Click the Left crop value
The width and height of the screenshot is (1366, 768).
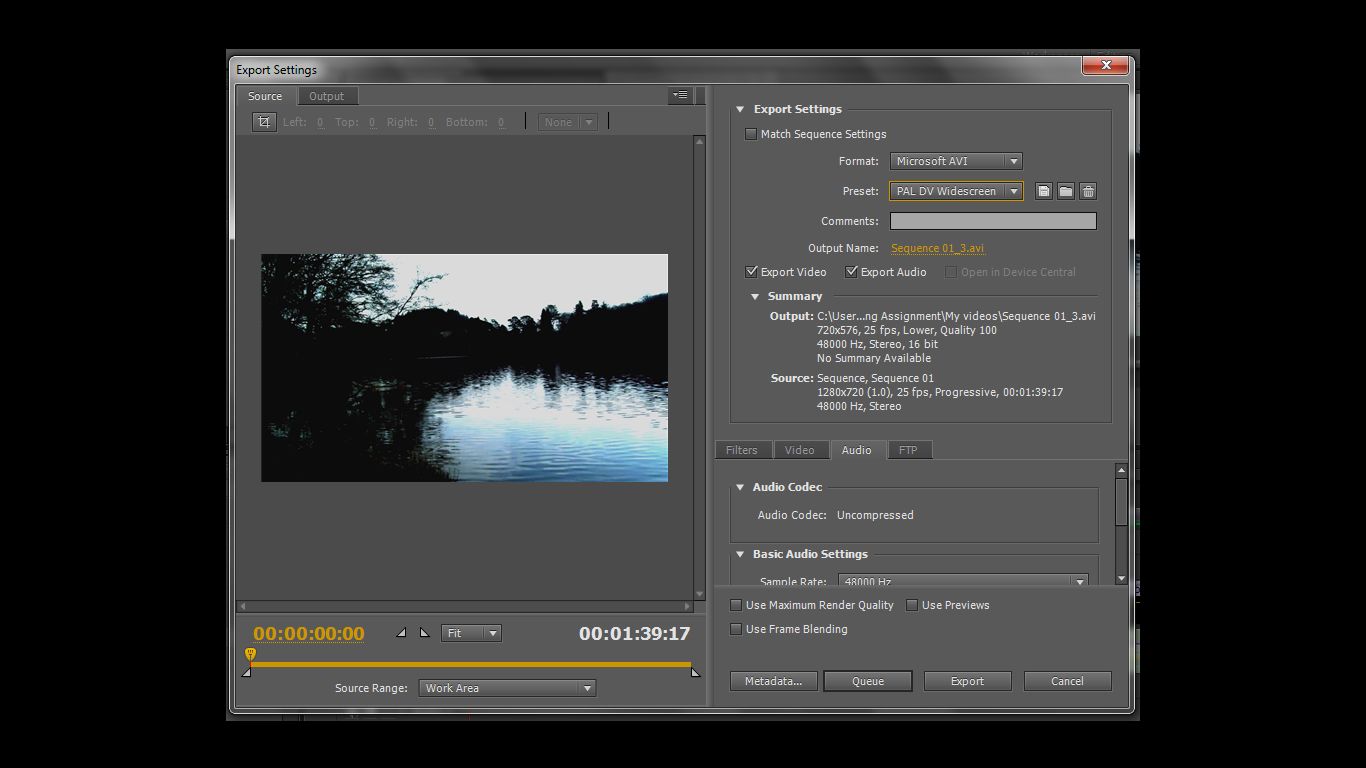point(321,122)
